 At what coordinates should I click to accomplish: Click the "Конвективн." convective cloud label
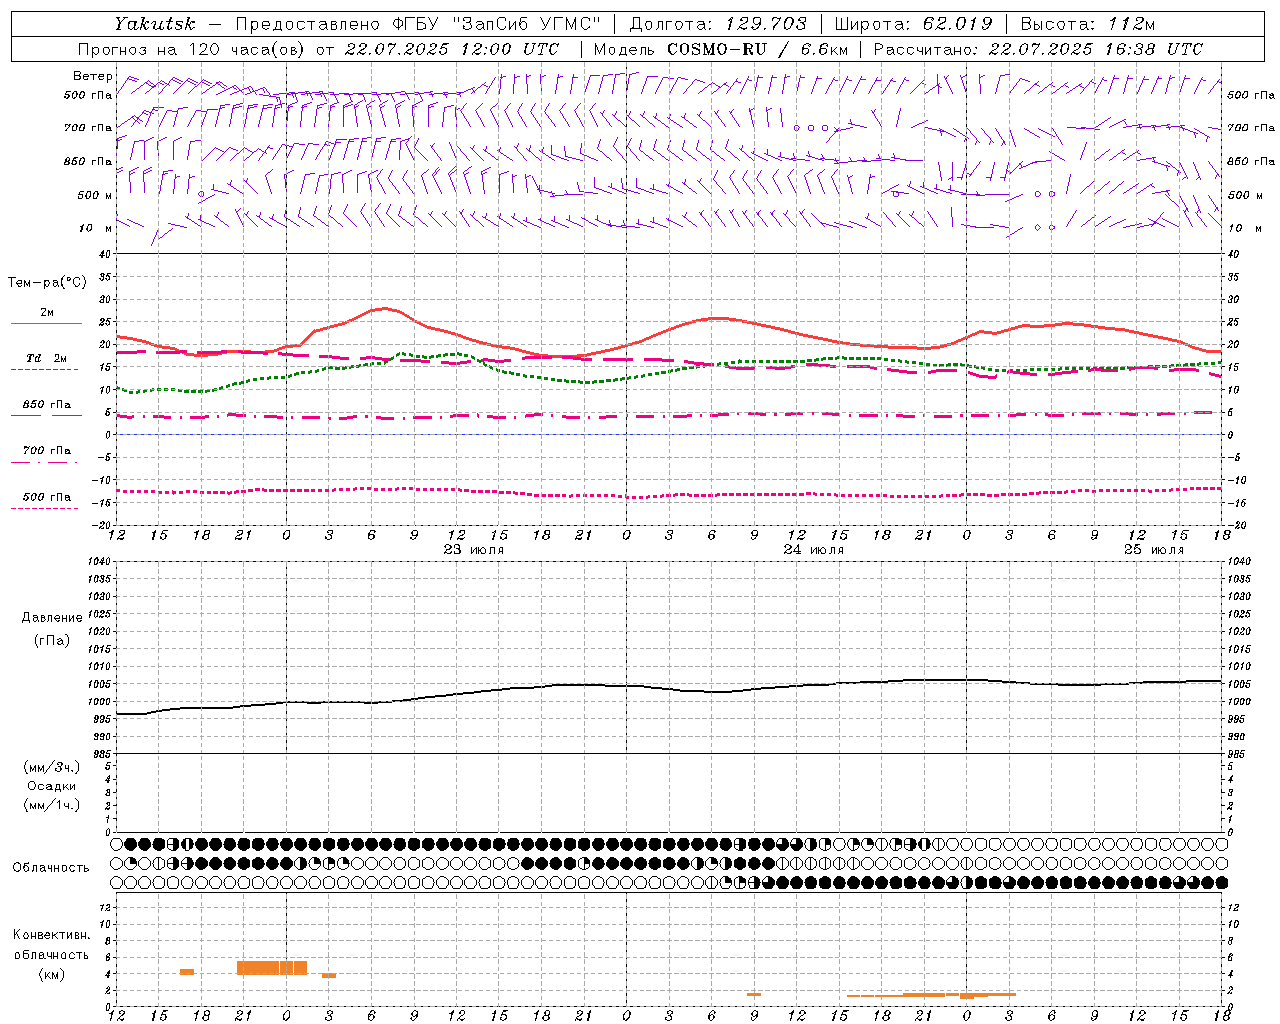(52, 935)
